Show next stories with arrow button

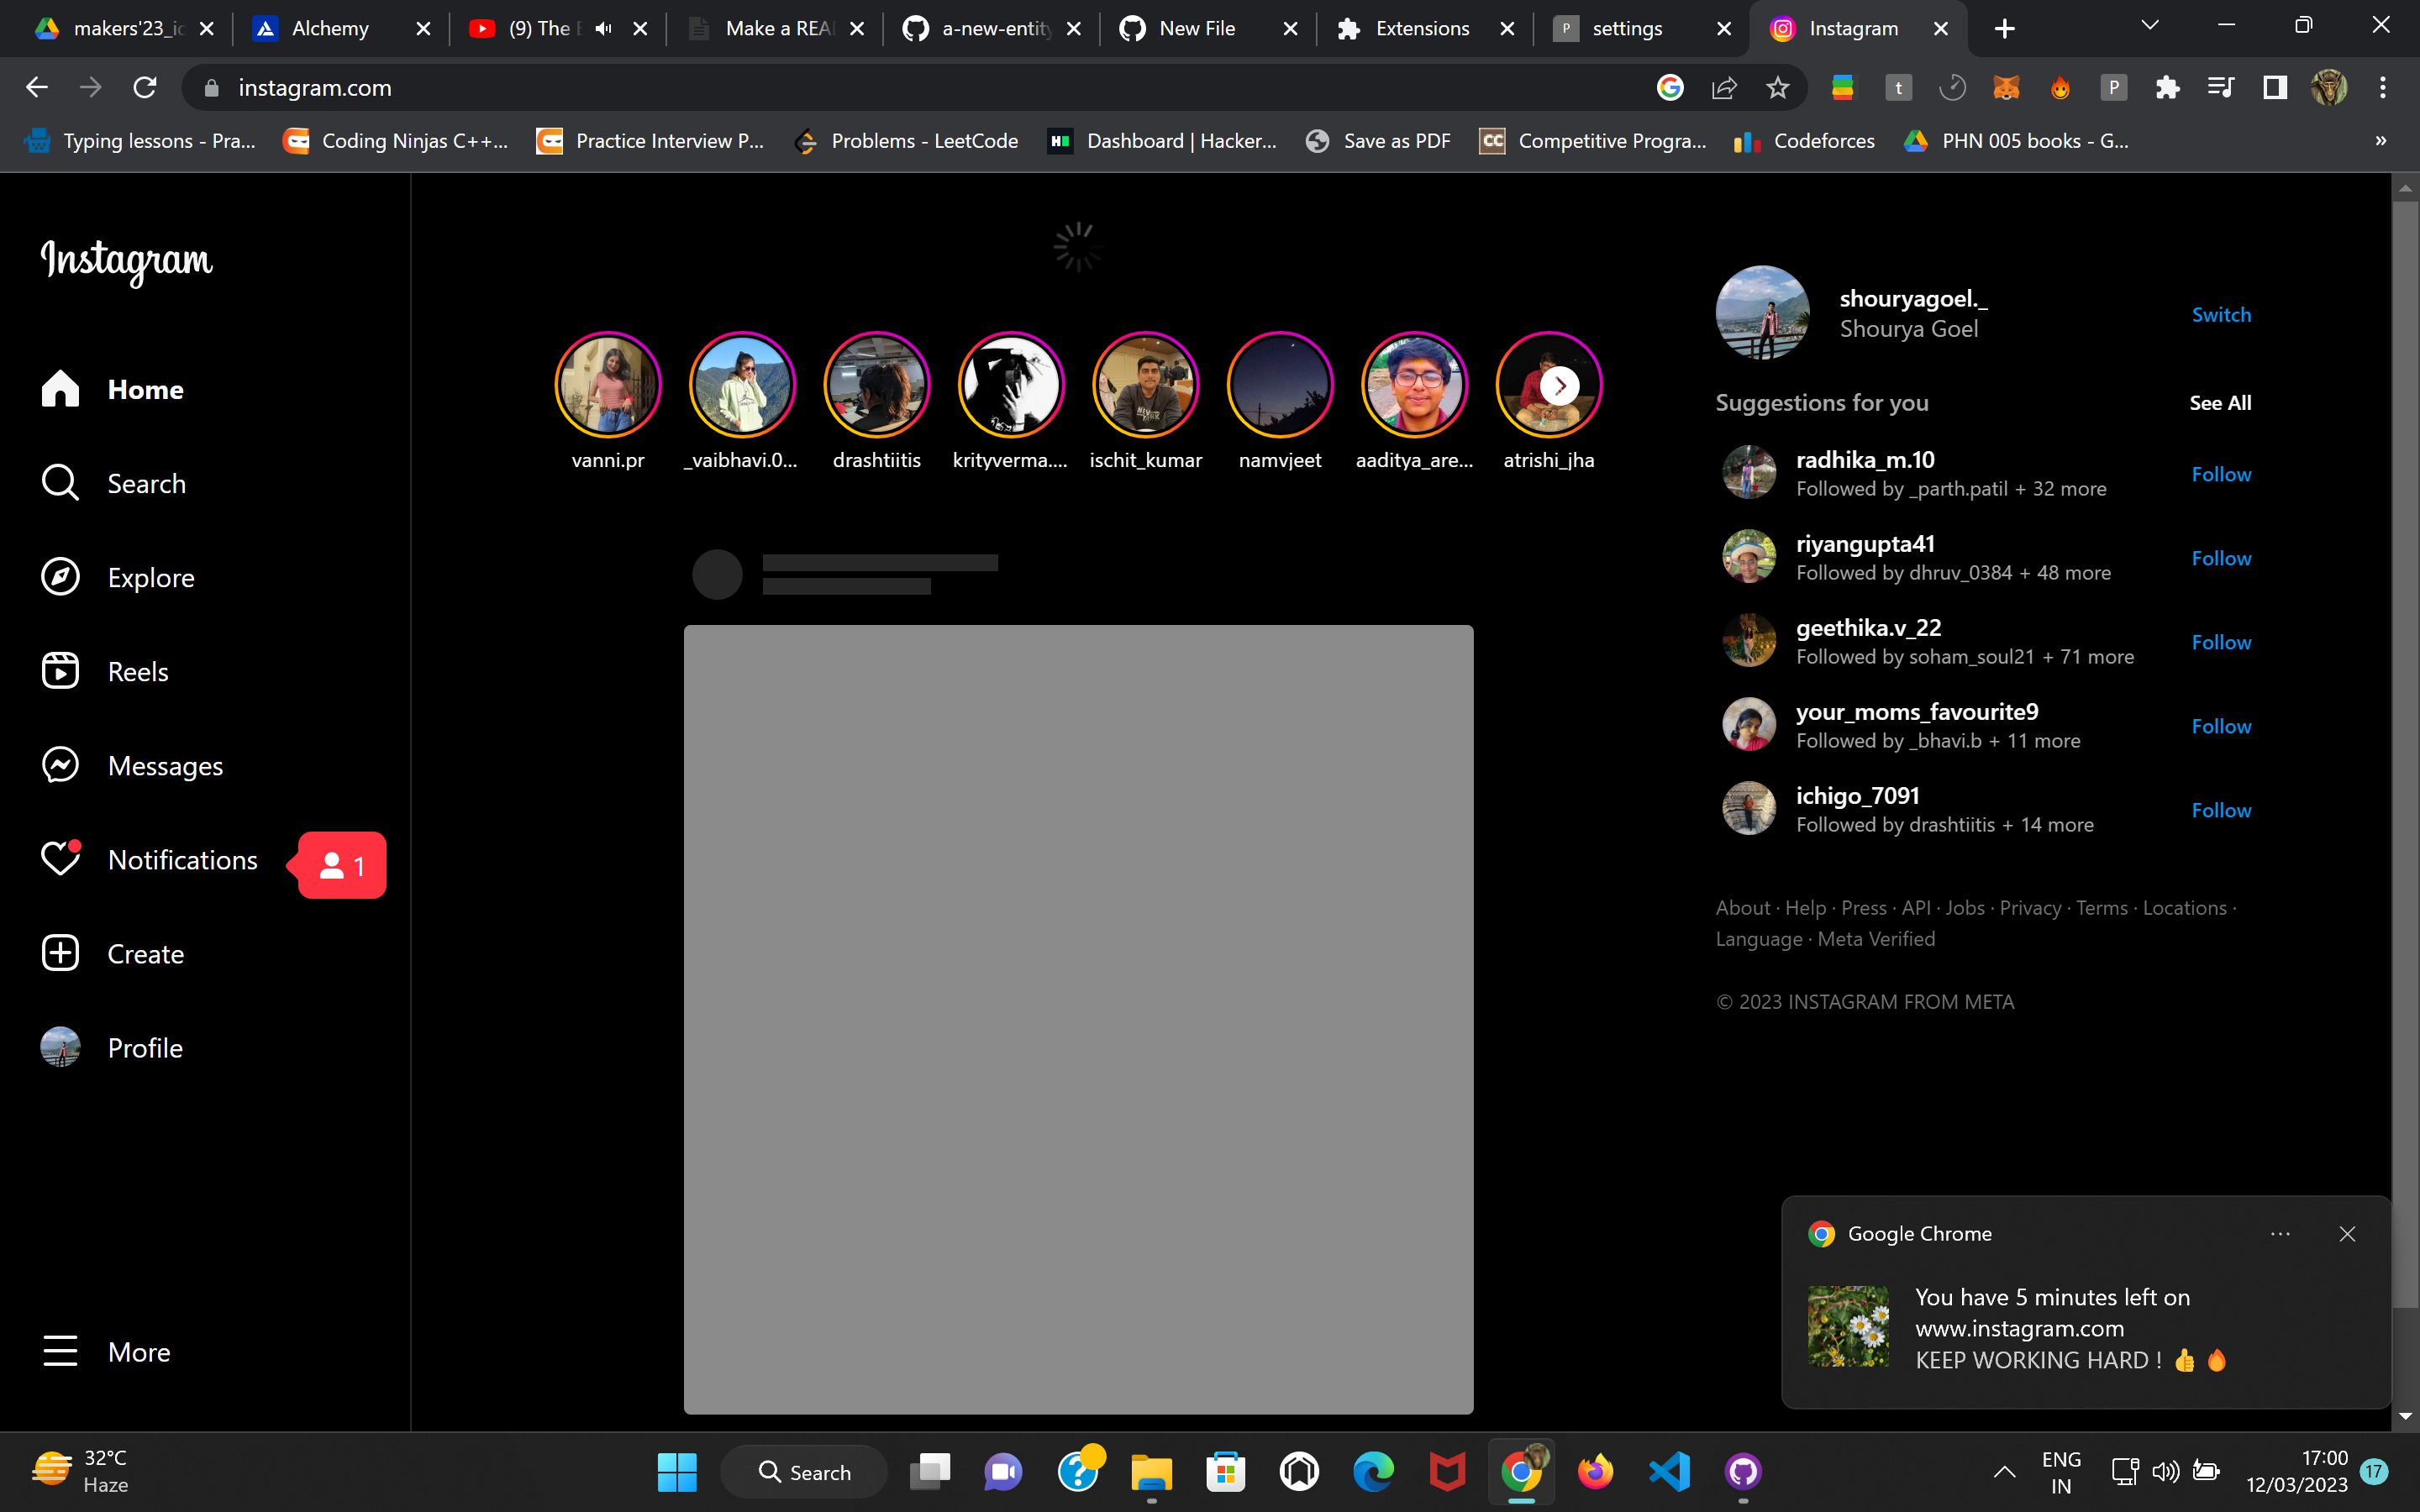coord(1560,385)
